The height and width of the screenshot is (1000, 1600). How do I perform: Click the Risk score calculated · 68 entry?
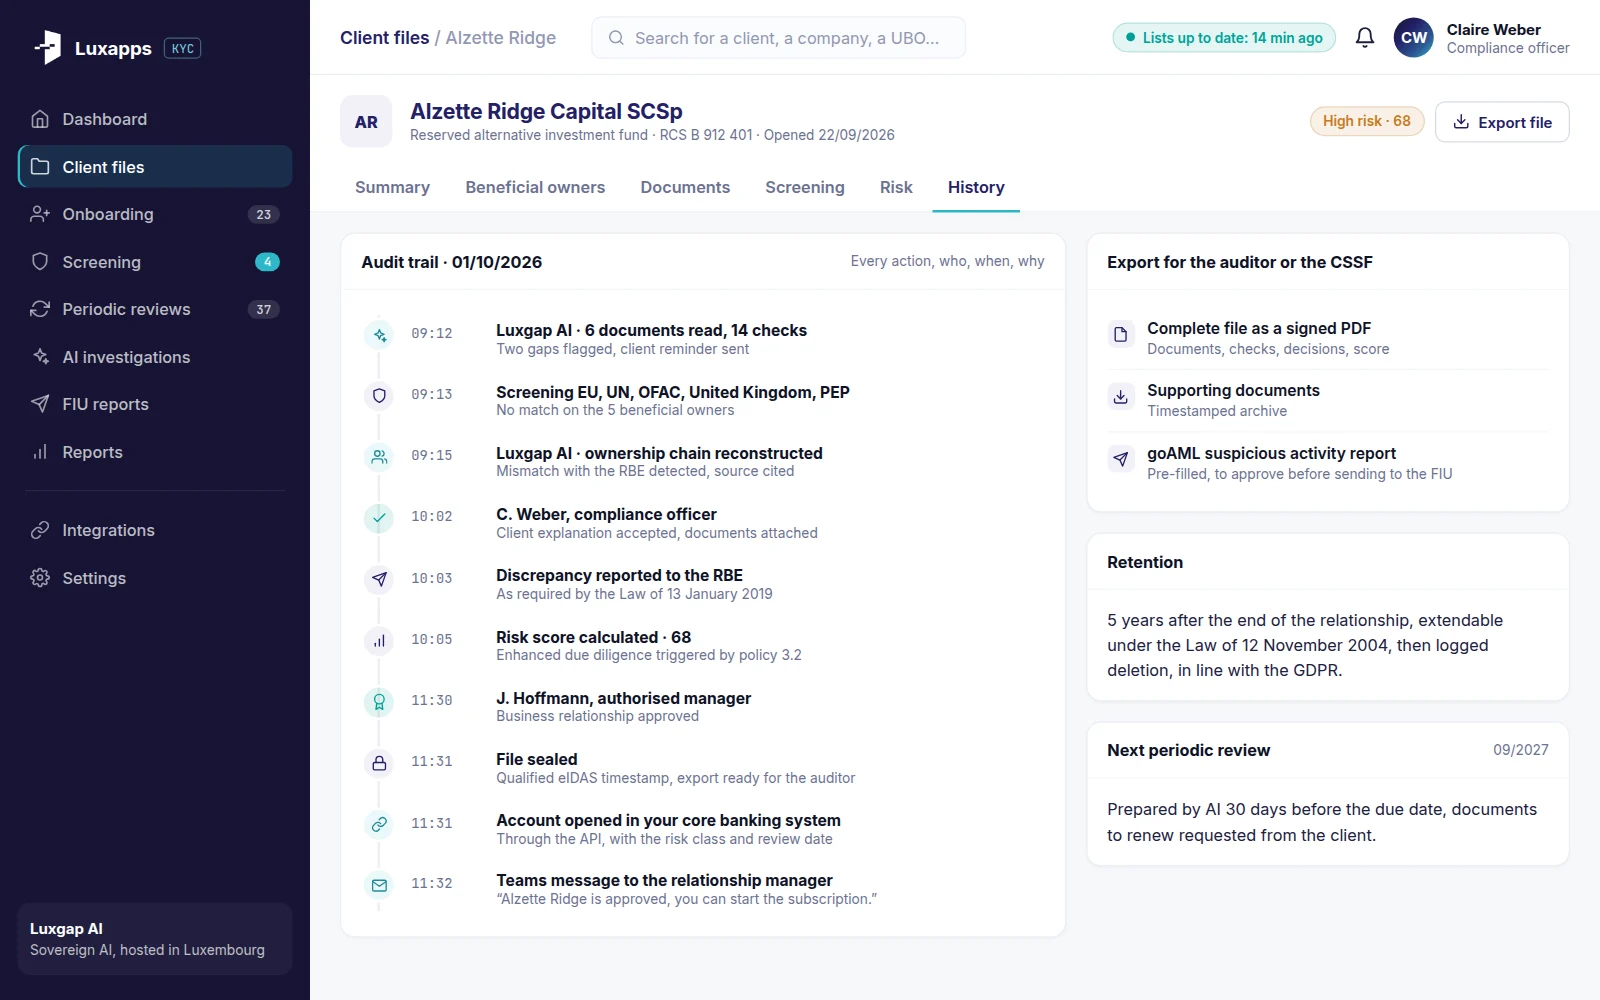click(703, 645)
